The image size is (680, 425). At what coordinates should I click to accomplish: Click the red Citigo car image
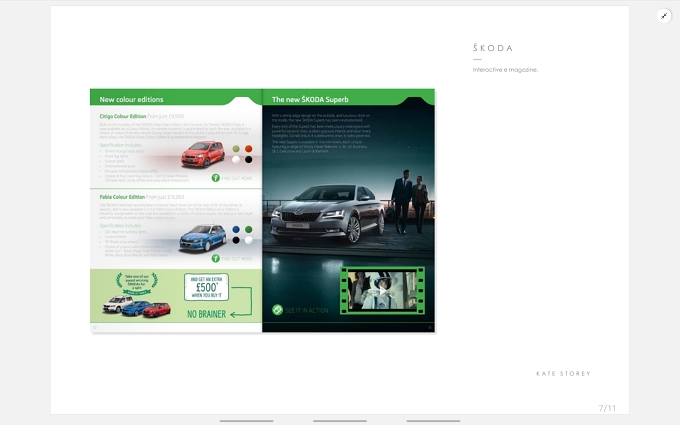pyautogui.click(x=203, y=154)
